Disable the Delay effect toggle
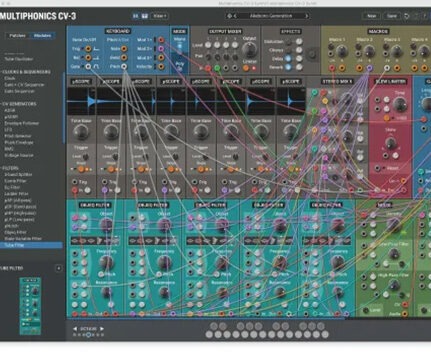Image resolution: width=431 pixels, height=363 pixels. pos(289,58)
